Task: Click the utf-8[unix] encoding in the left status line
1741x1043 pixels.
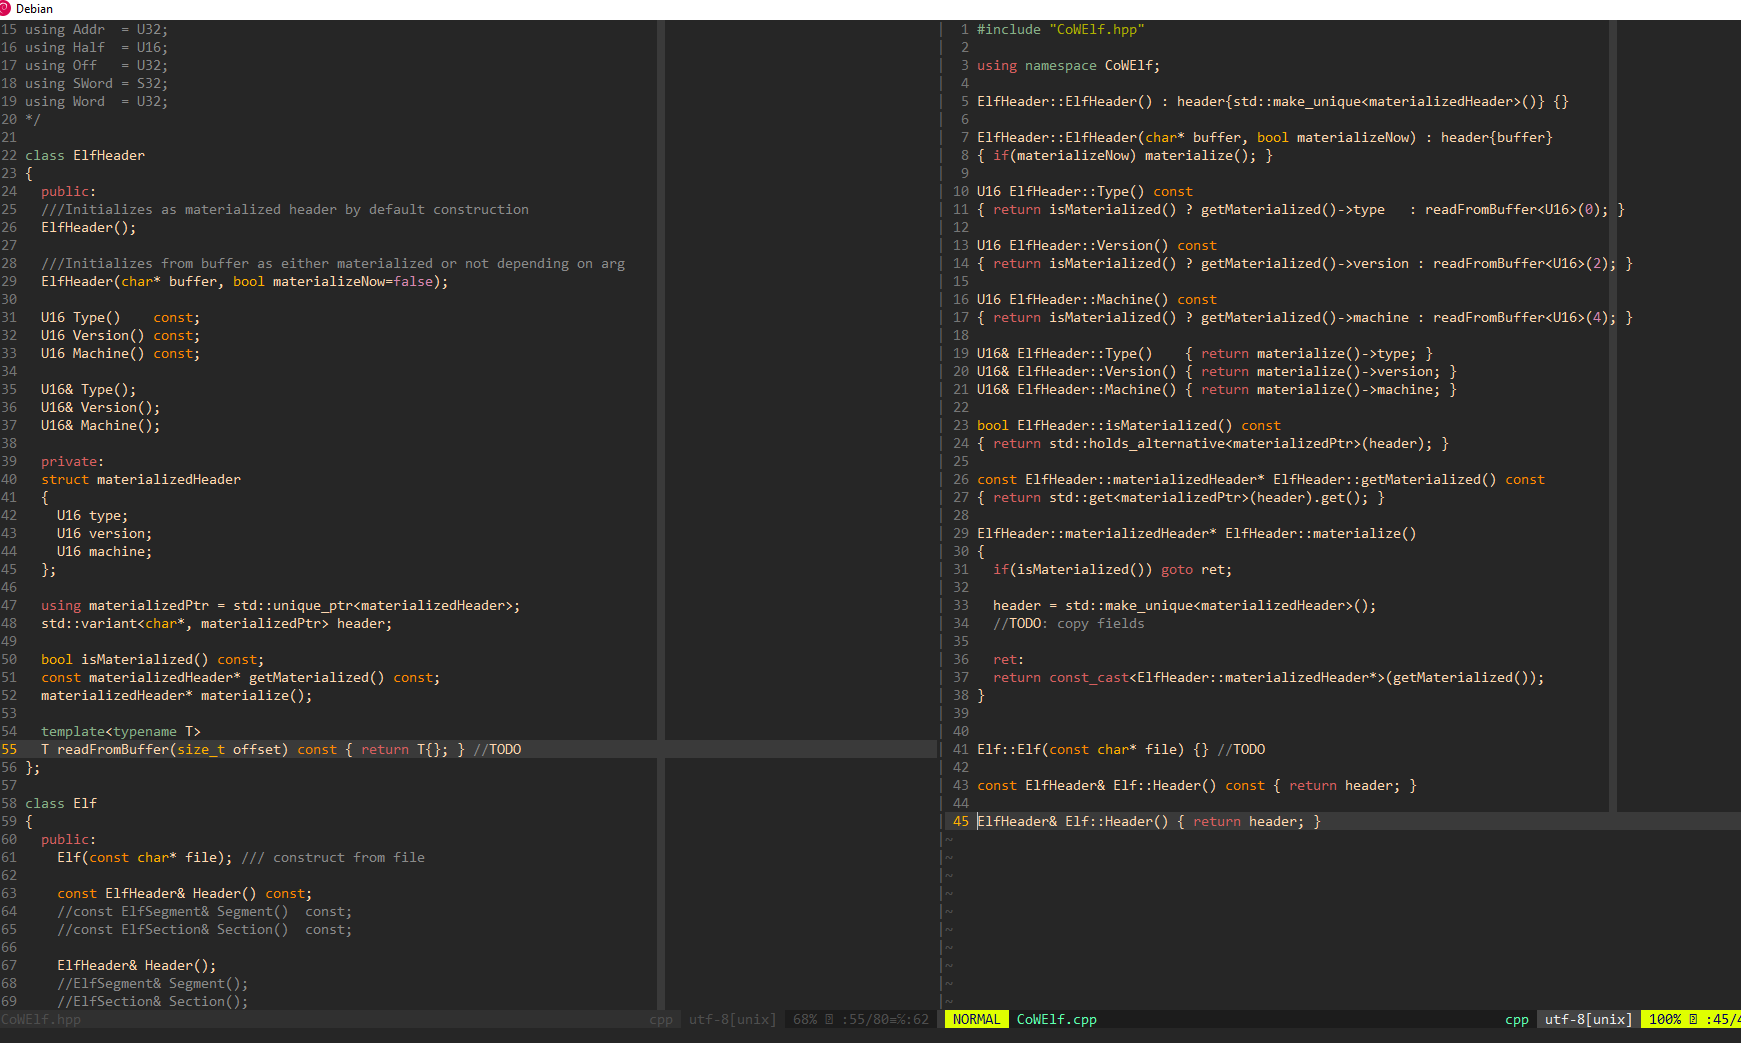Action: pos(732,1019)
